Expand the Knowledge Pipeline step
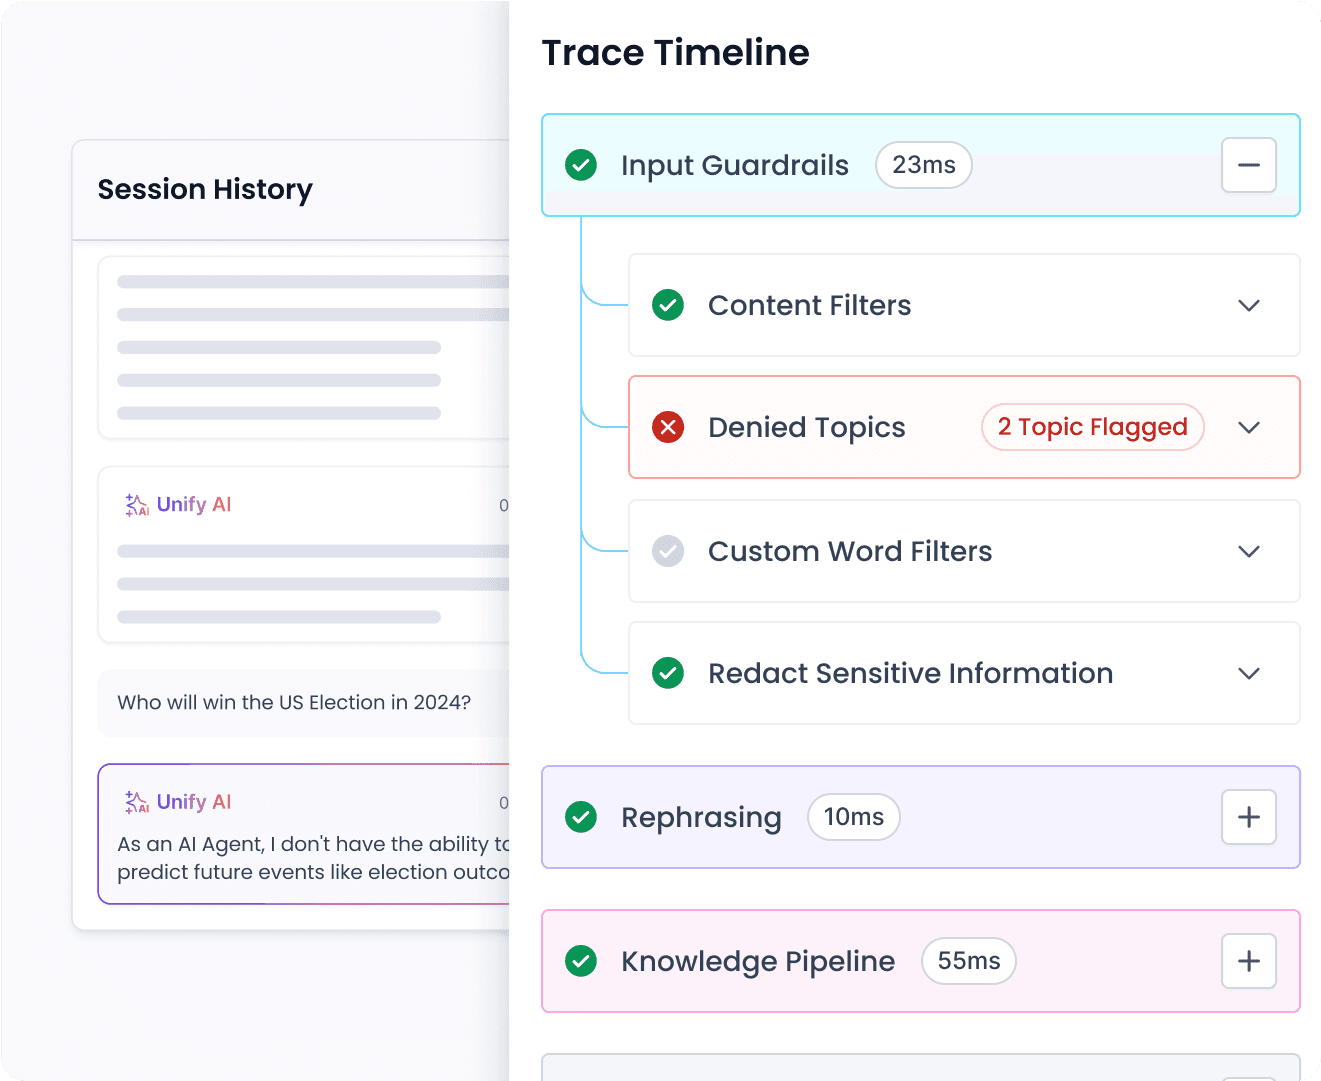The width and height of the screenshot is (1321, 1081). click(x=1248, y=961)
